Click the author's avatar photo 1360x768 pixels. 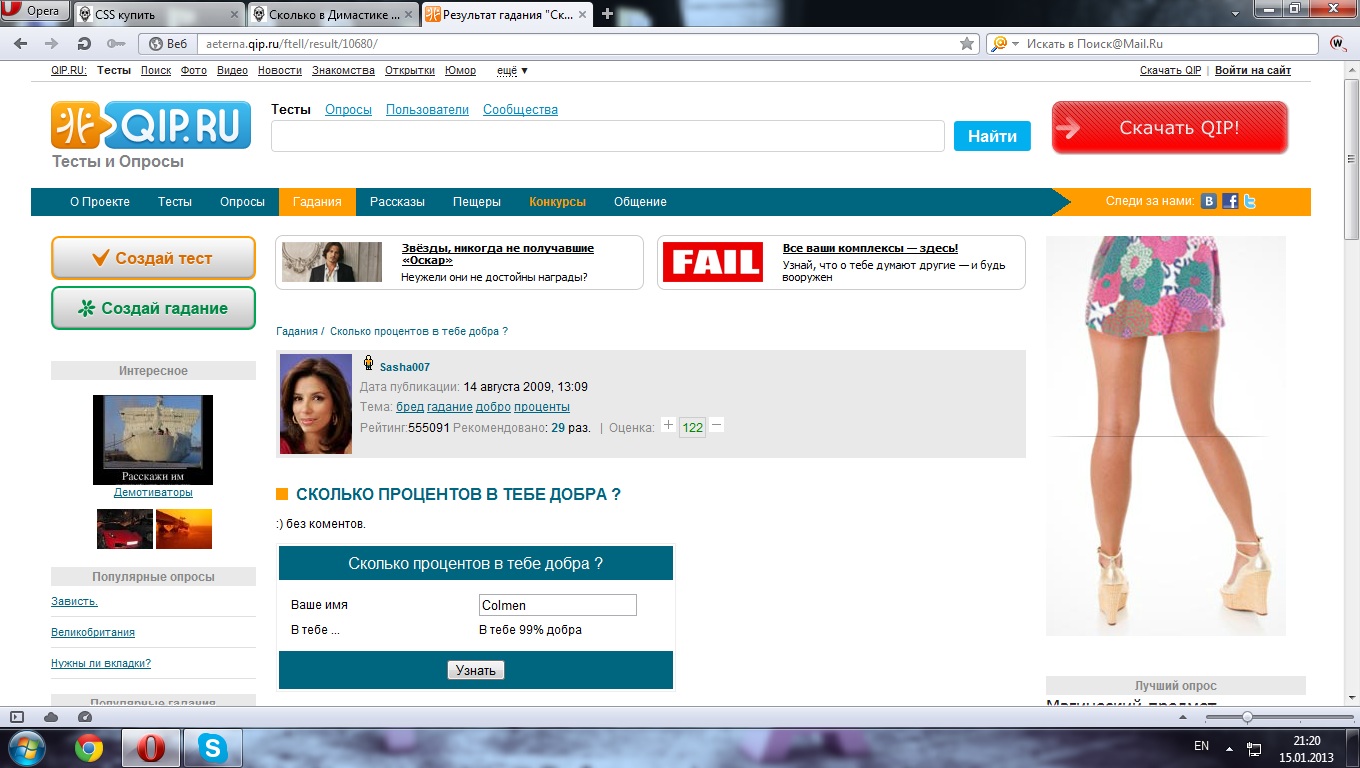[316, 404]
